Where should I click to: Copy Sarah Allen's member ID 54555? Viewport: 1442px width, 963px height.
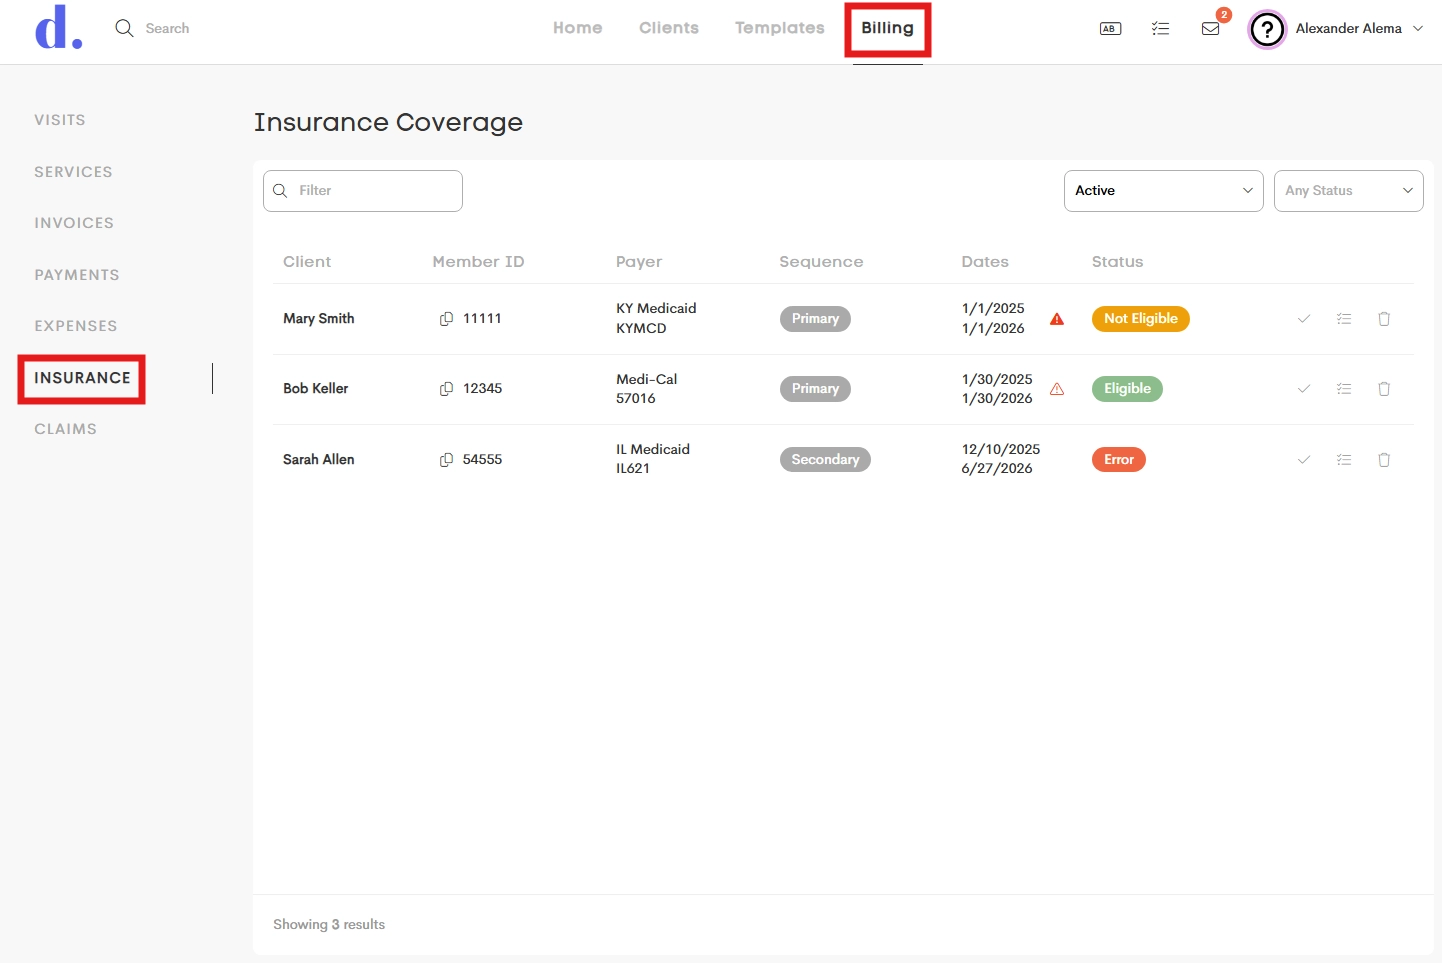(446, 460)
